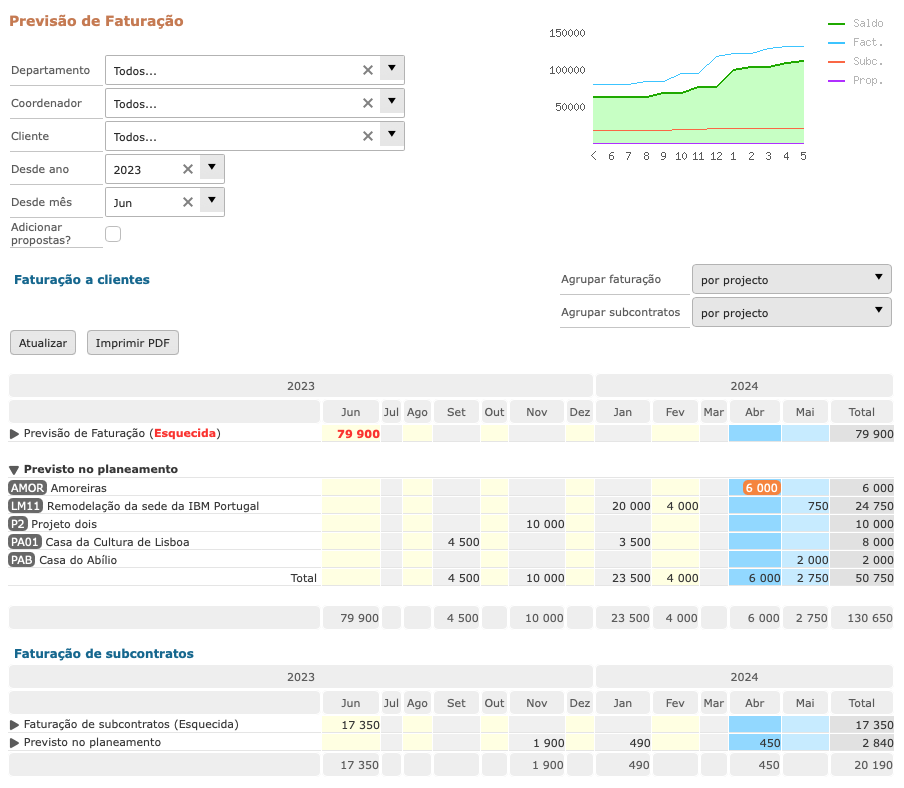Toggle the Adicionar propostas checkbox

(x=113, y=234)
